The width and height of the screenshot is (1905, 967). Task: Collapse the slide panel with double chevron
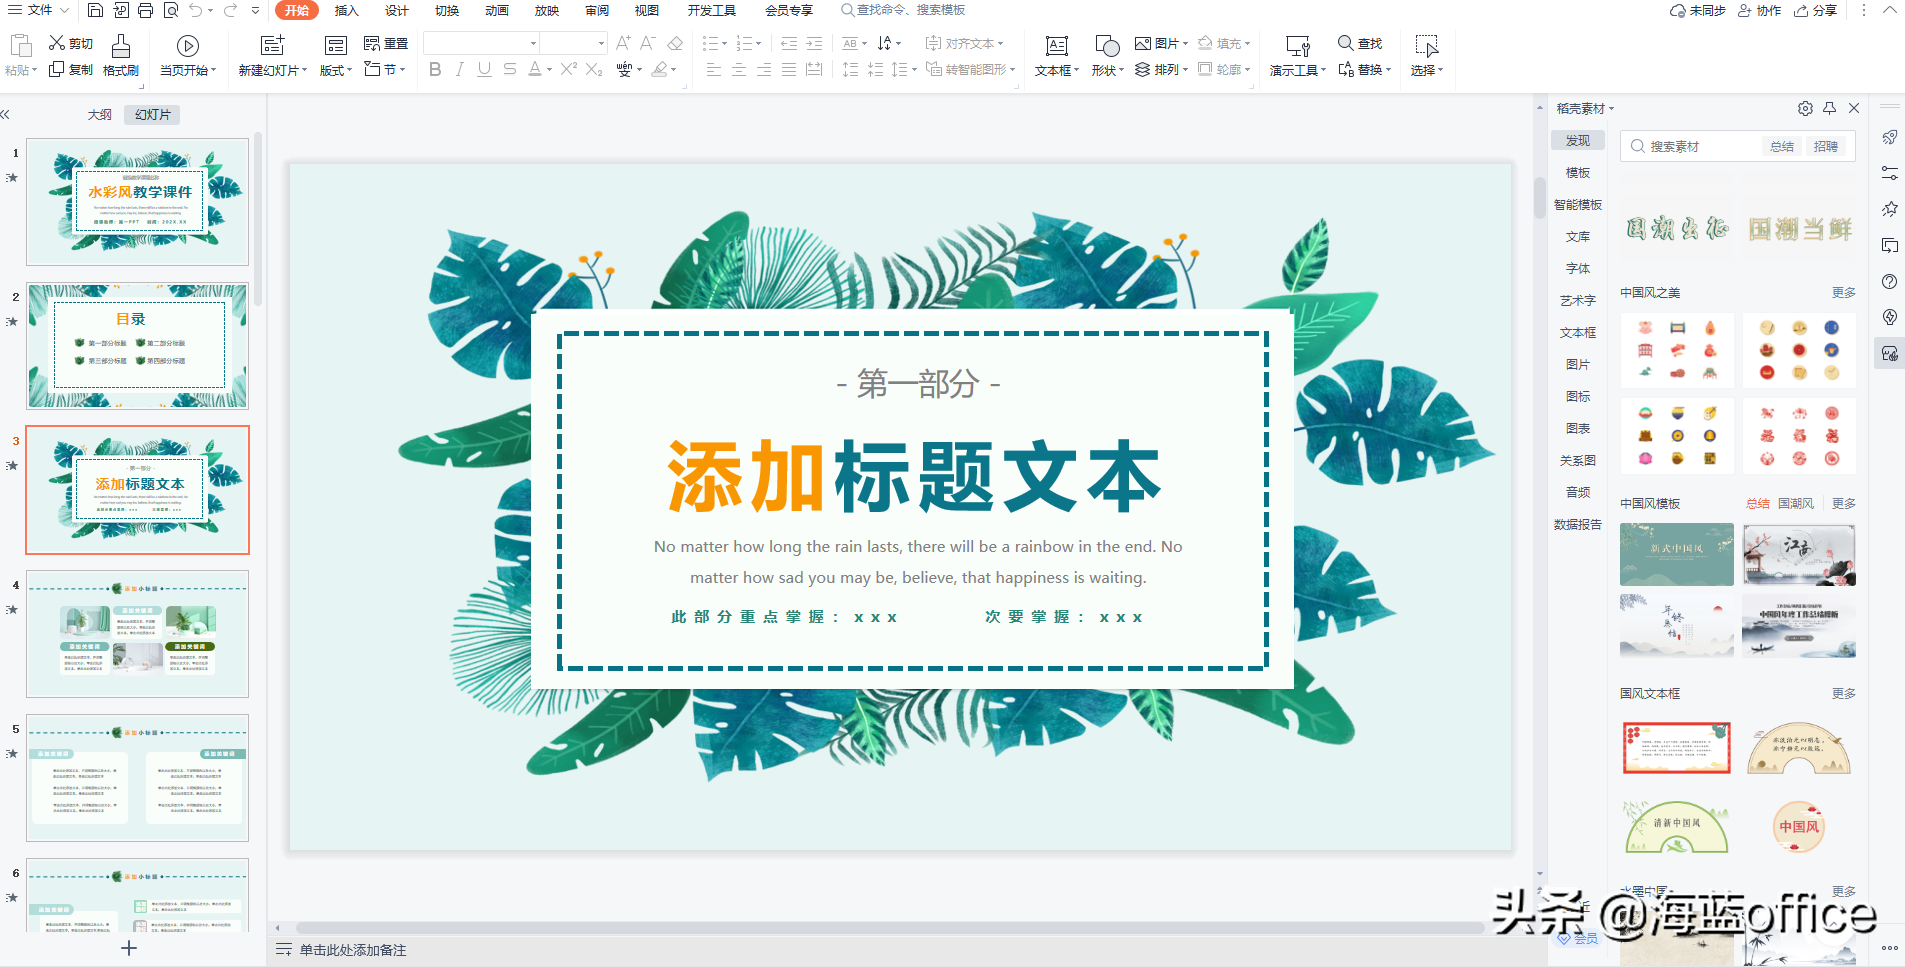tap(6, 114)
